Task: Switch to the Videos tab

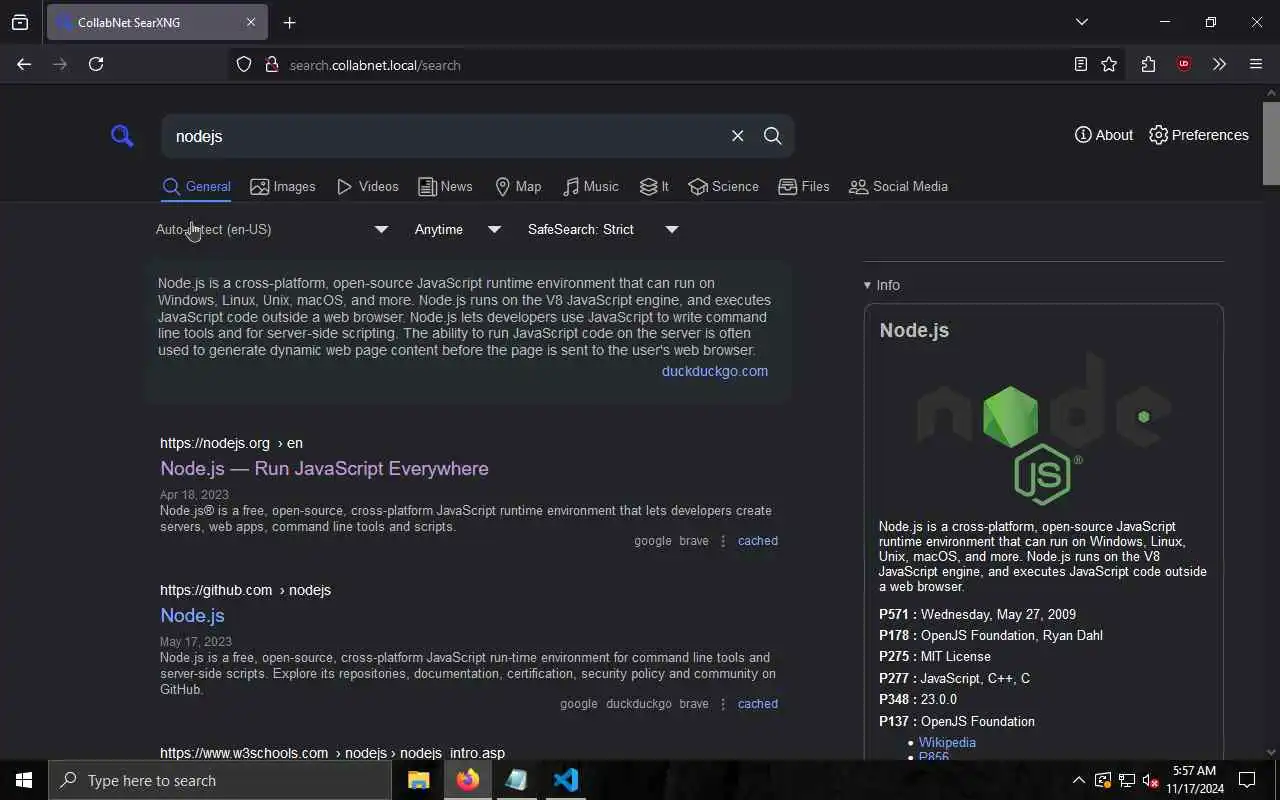Action: click(x=368, y=187)
